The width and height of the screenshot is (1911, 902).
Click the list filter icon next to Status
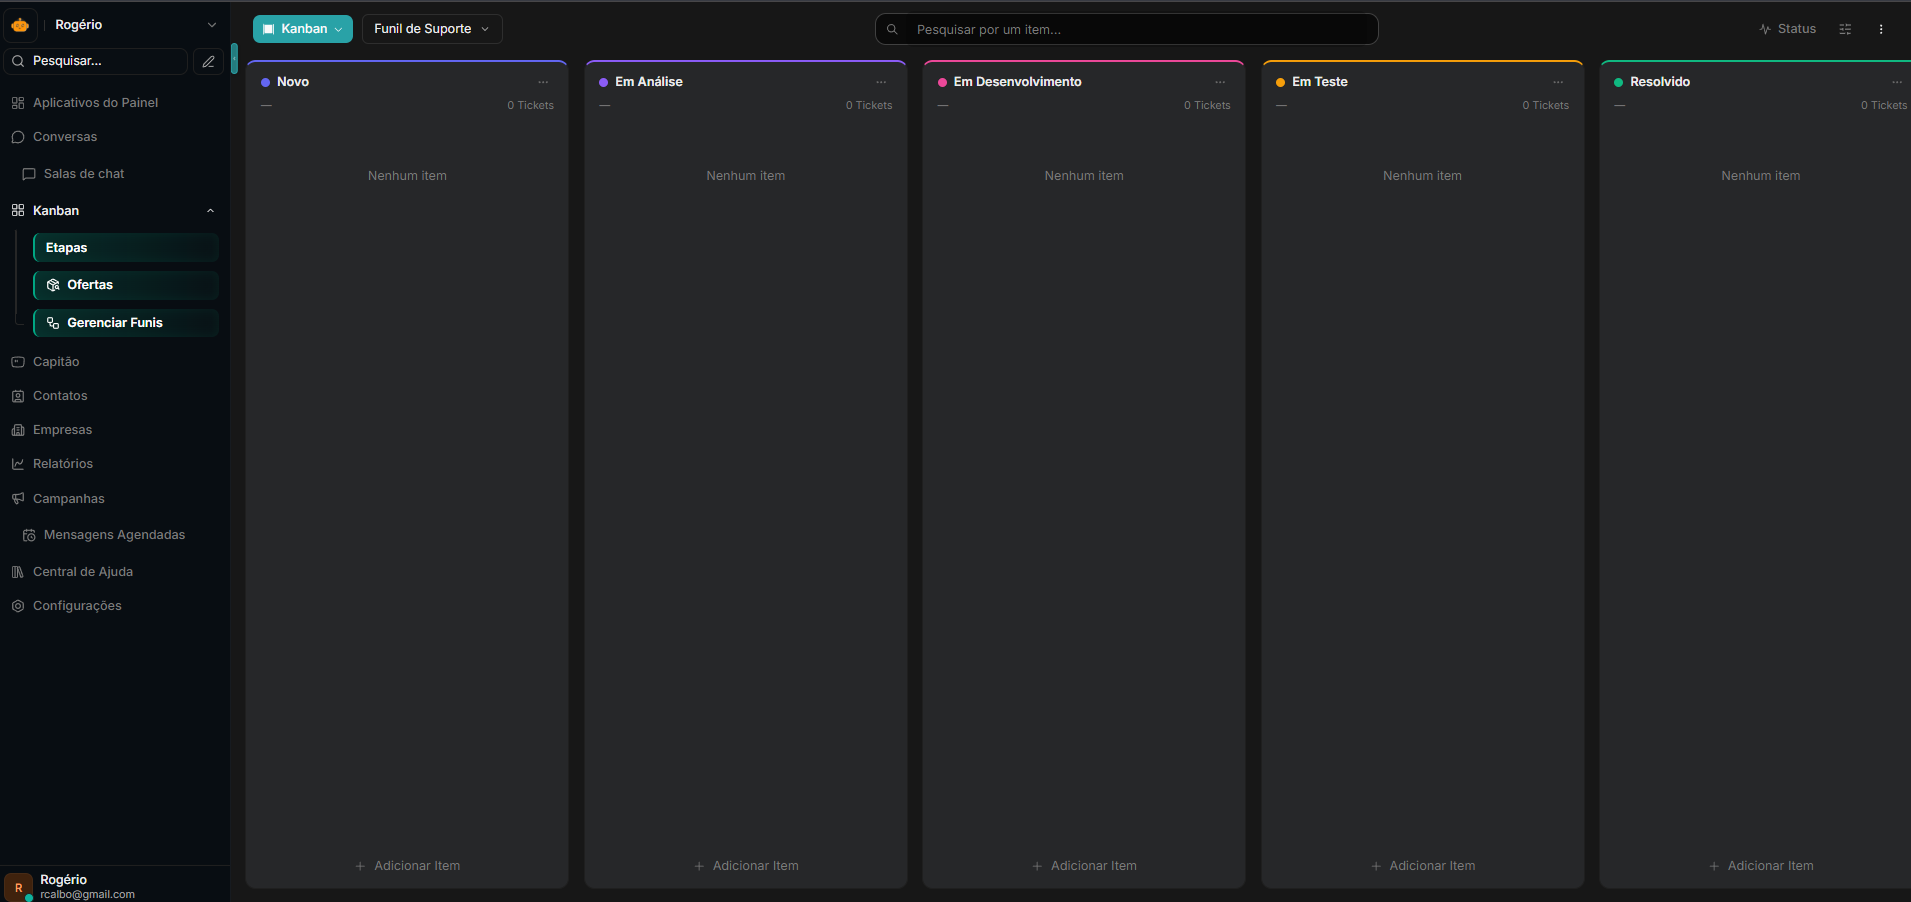pos(1845,29)
